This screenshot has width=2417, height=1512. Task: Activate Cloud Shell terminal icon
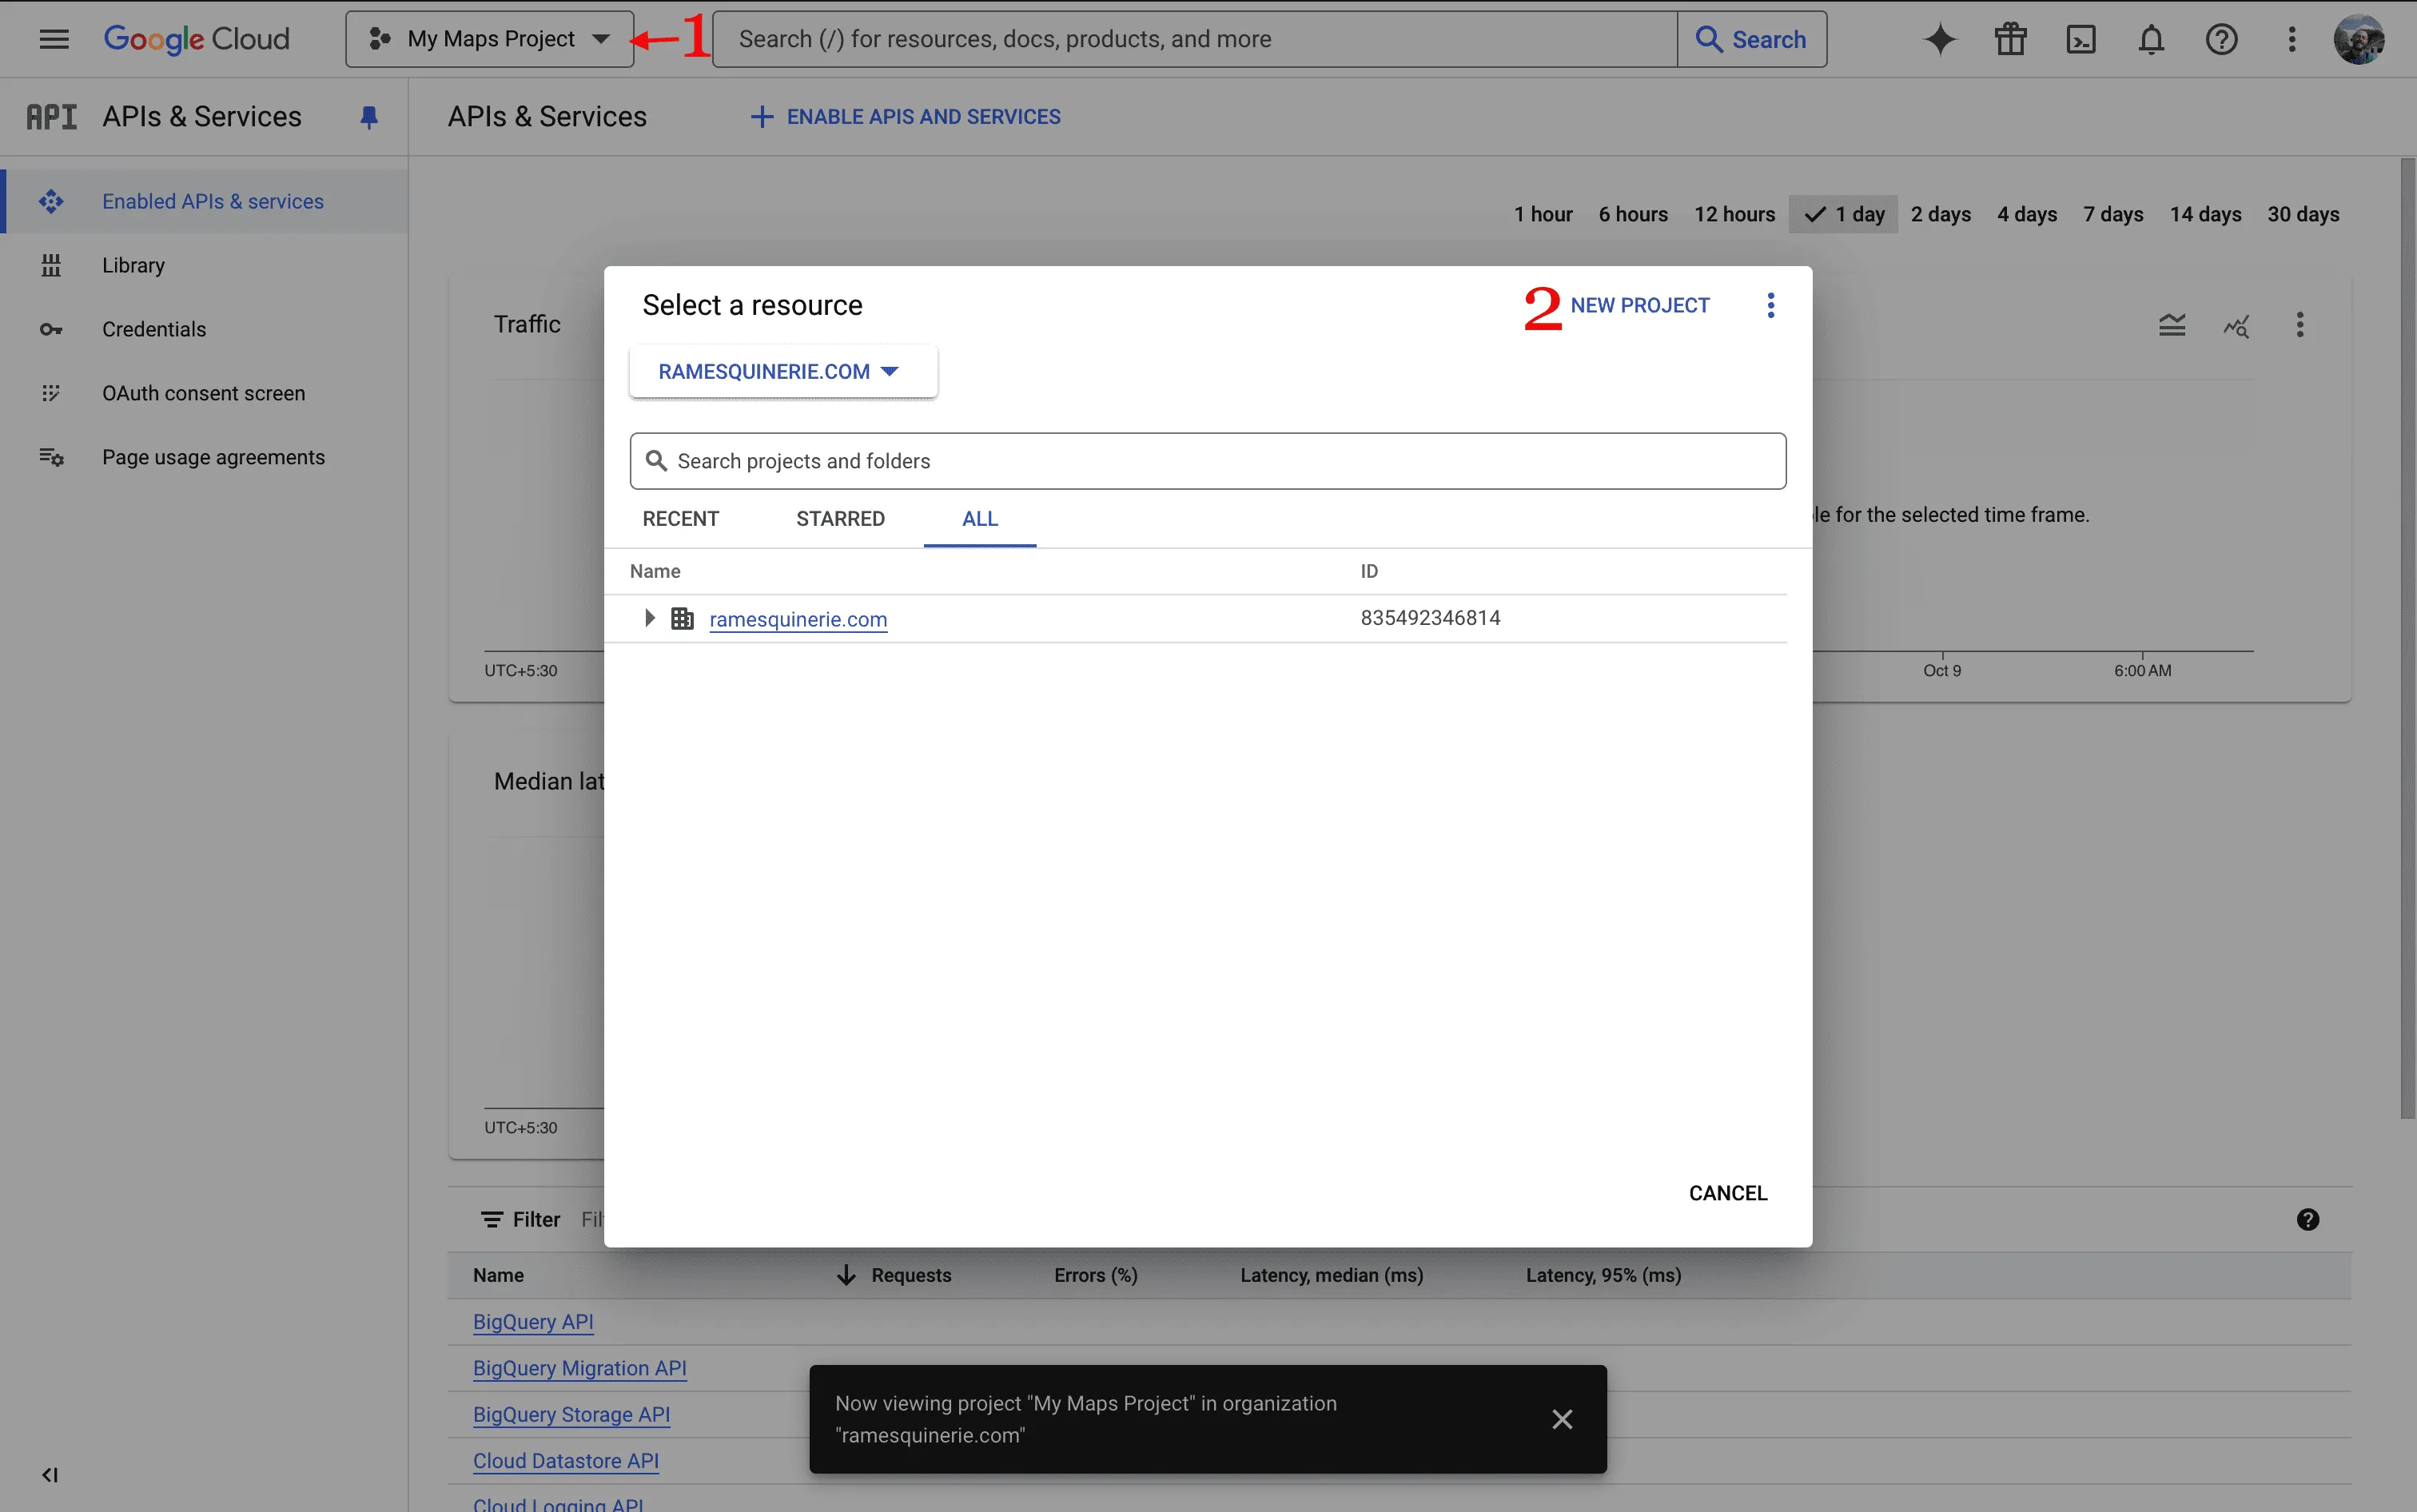(x=2081, y=39)
